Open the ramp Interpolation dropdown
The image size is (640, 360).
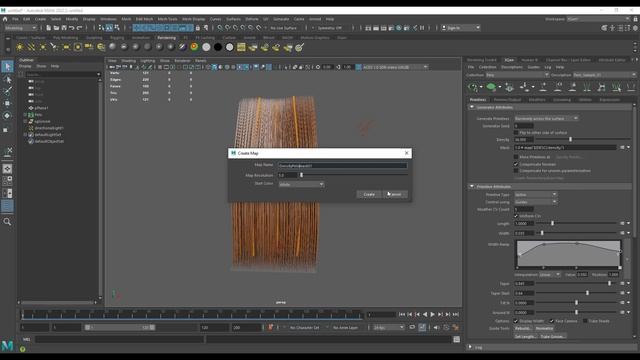550,275
